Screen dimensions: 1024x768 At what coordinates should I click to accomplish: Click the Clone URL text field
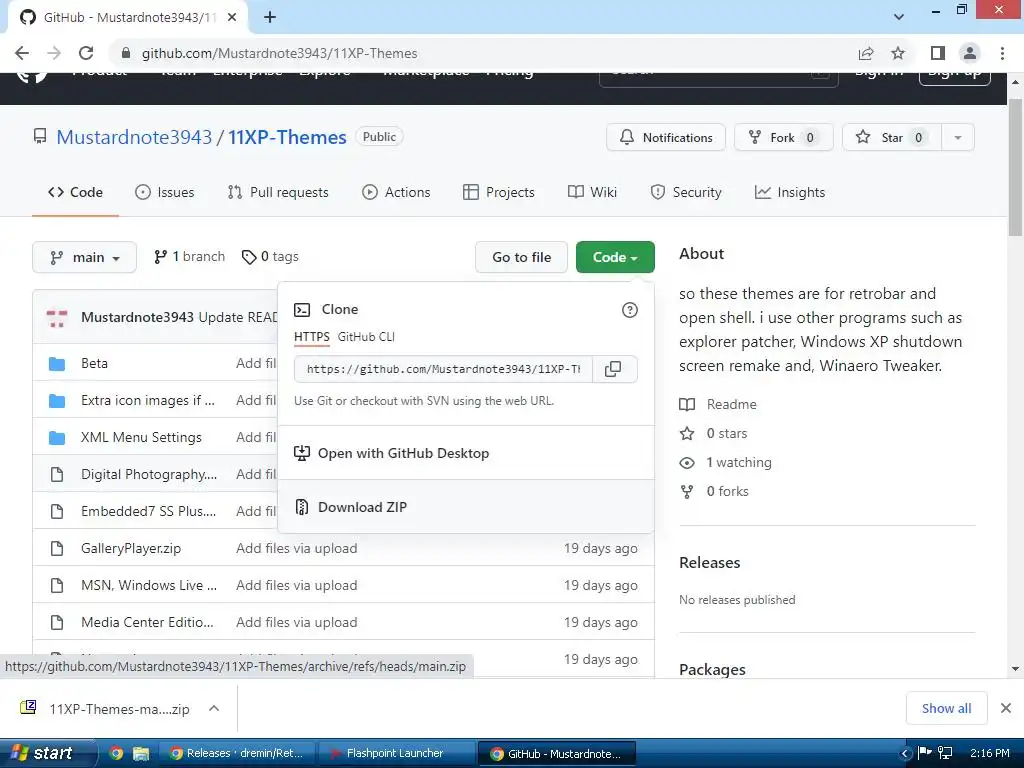click(443, 369)
